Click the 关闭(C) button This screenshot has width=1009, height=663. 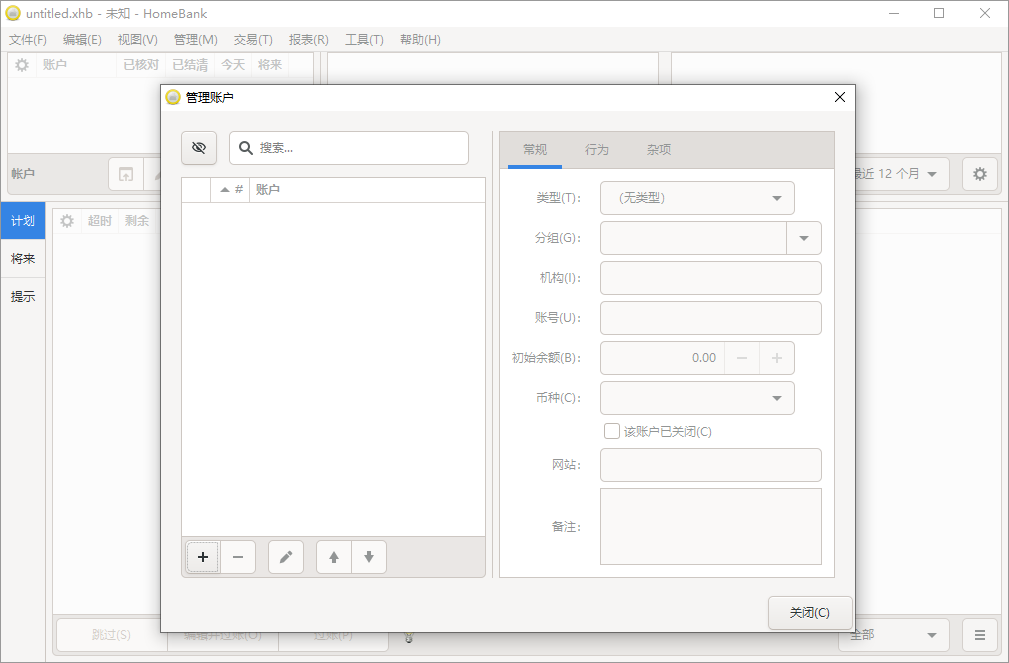click(x=810, y=613)
